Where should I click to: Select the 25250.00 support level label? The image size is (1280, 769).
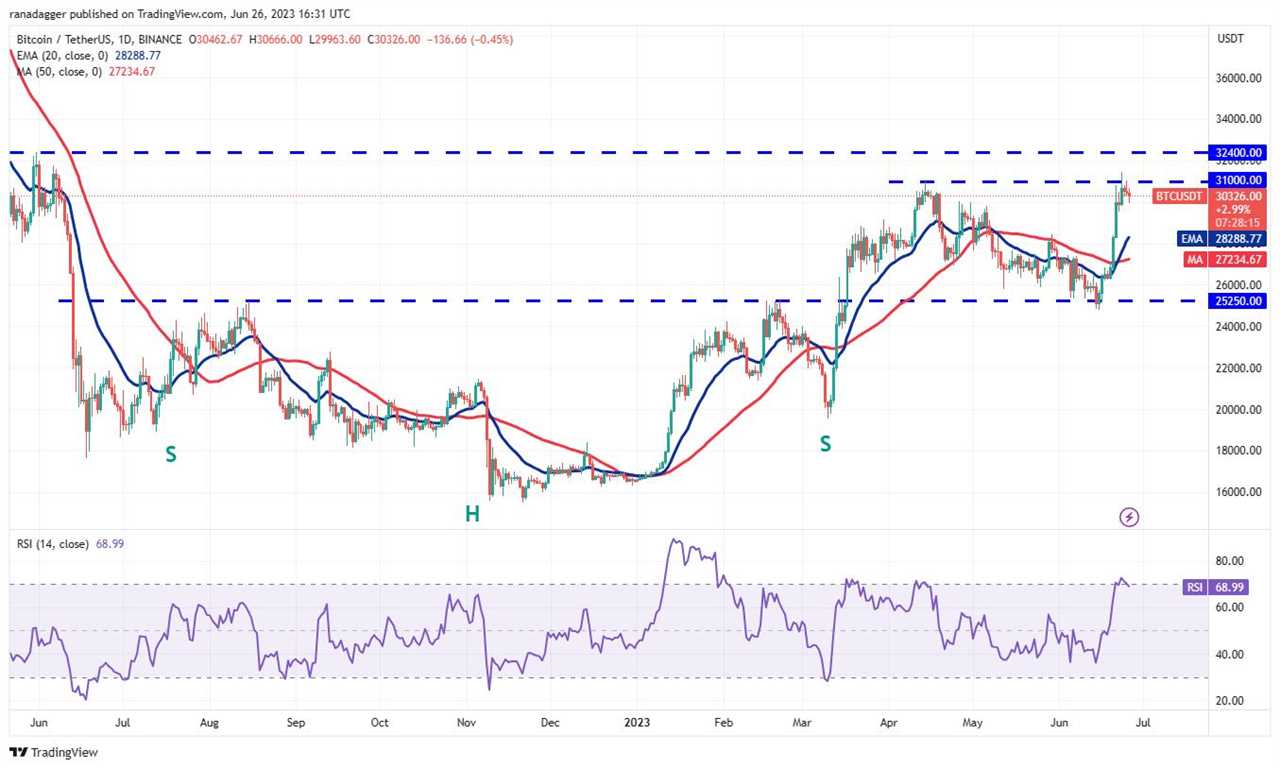point(1239,300)
